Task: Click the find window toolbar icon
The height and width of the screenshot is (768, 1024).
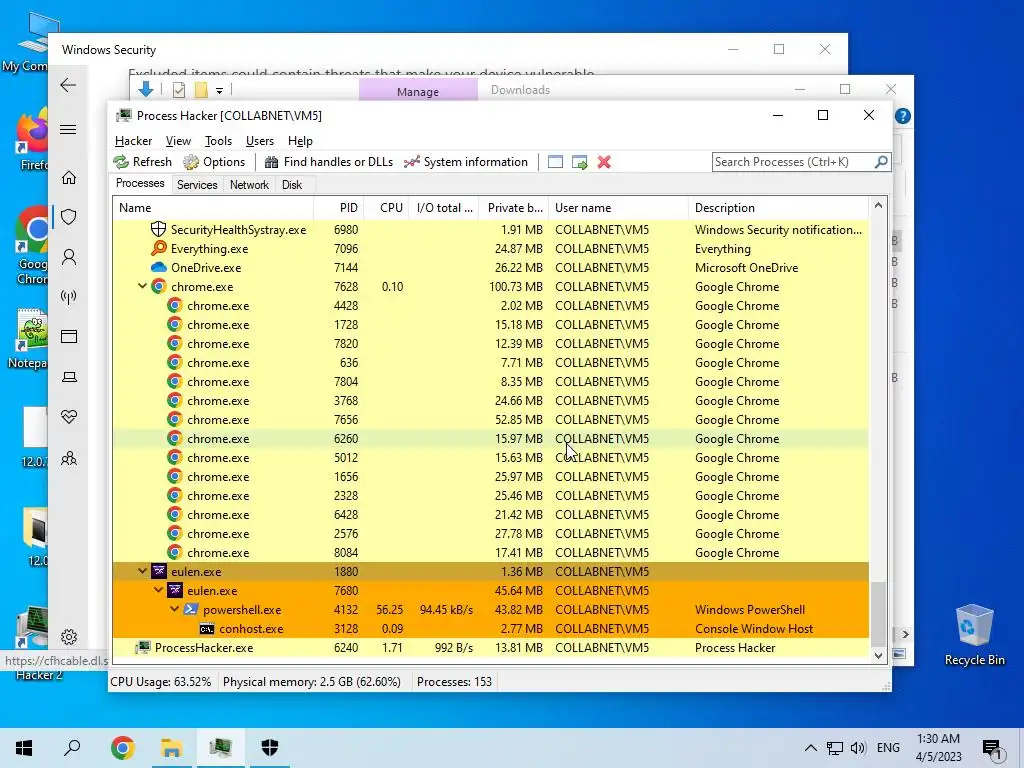Action: coord(555,162)
